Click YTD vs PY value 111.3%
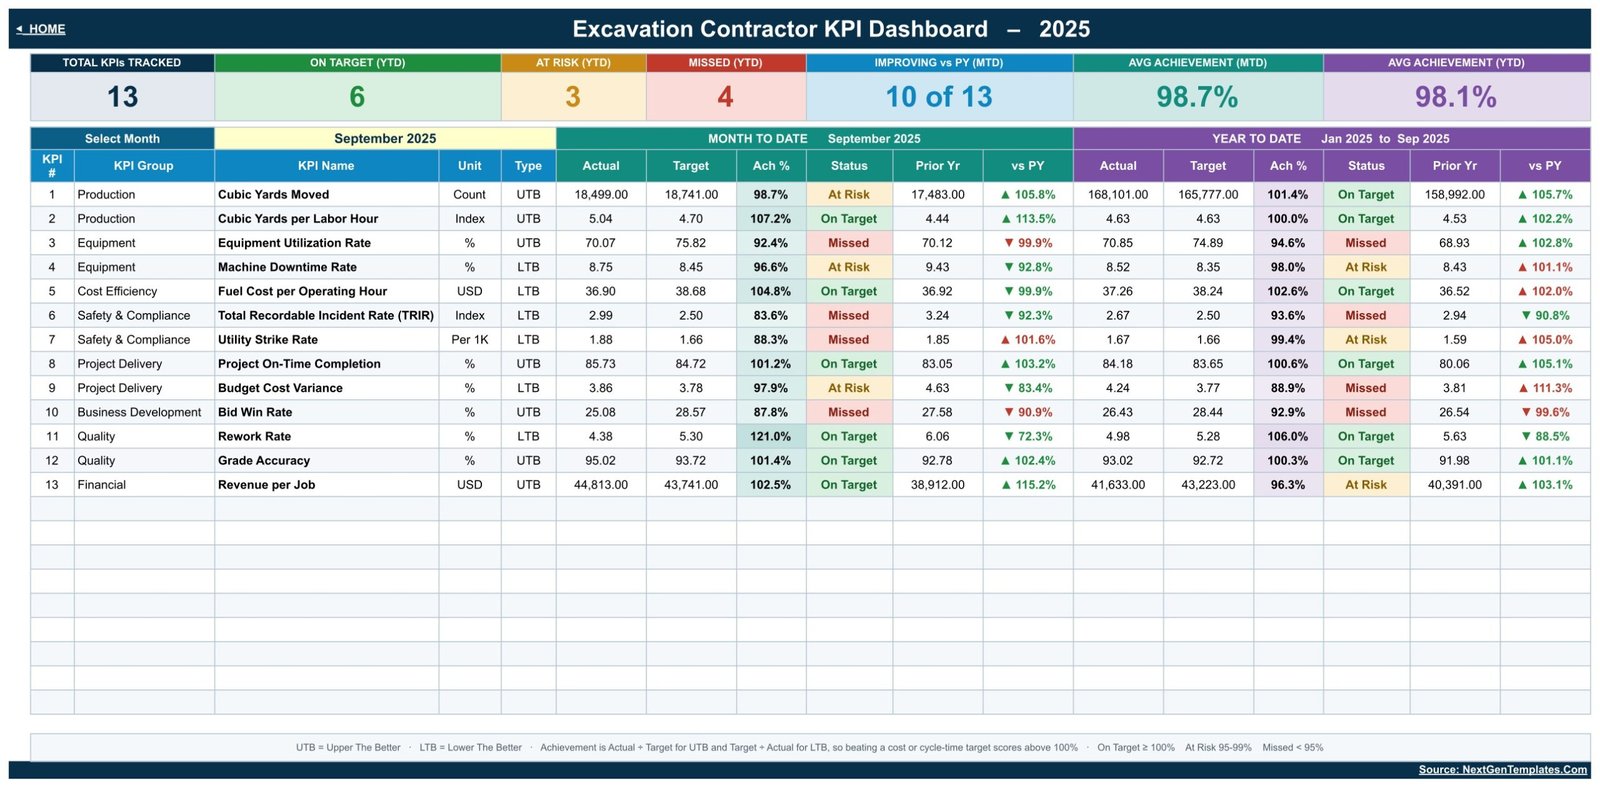 click(x=1545, y=388)
